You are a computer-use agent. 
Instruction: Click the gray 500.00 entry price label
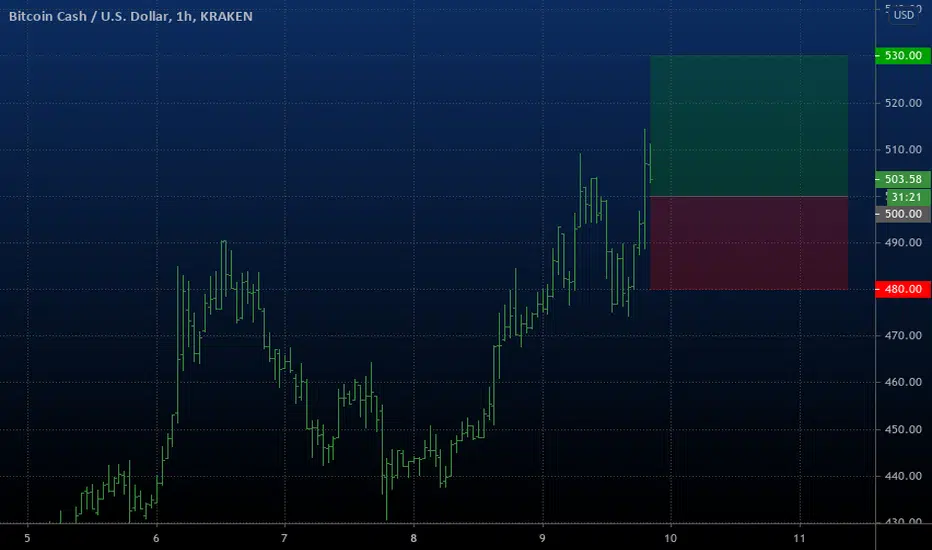pyautogui.click(x=903, y=214)
